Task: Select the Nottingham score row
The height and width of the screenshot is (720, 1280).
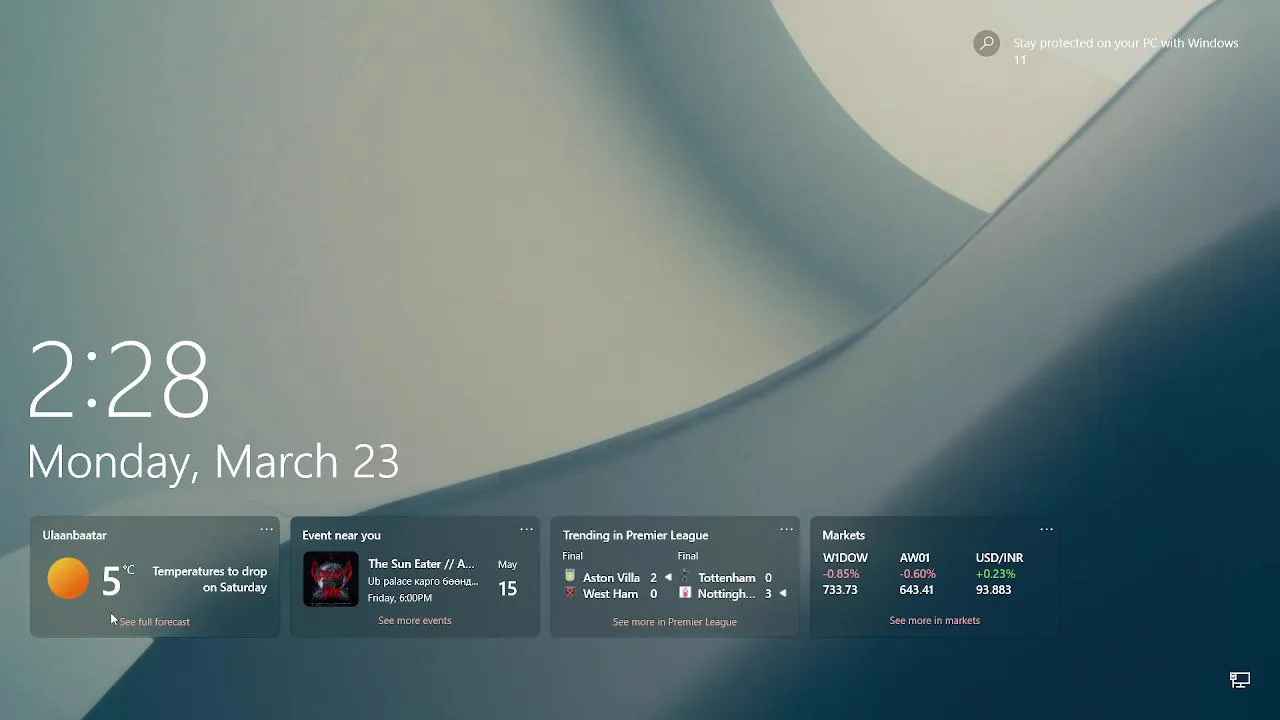Action: coord(732,594)
